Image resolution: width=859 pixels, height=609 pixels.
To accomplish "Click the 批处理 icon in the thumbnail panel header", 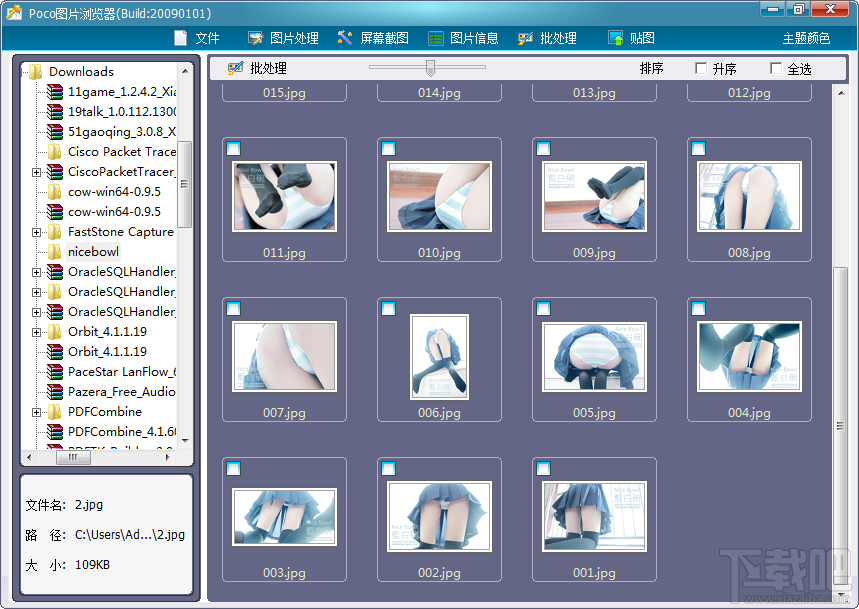I will 236,68.
